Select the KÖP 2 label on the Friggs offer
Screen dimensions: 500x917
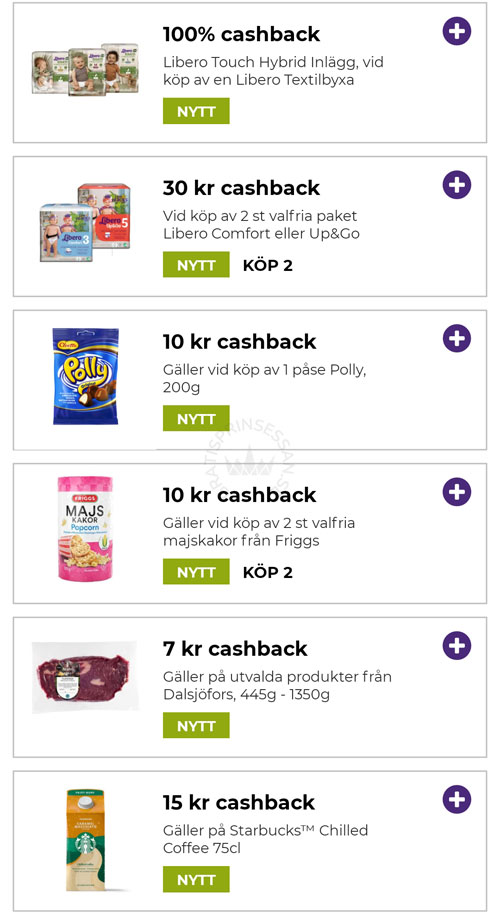tap(268, 573)
